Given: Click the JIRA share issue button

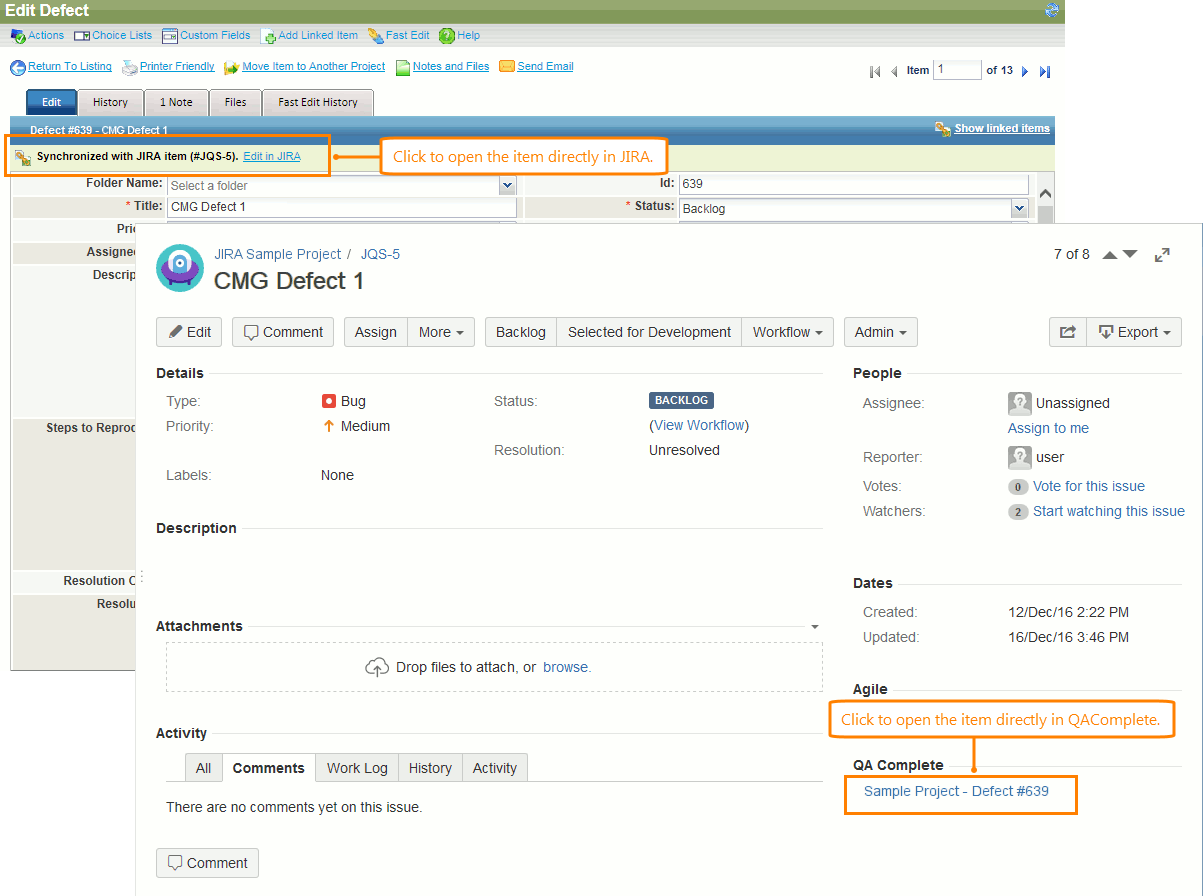Looking at the screenshot, I should pos(1068,332).
